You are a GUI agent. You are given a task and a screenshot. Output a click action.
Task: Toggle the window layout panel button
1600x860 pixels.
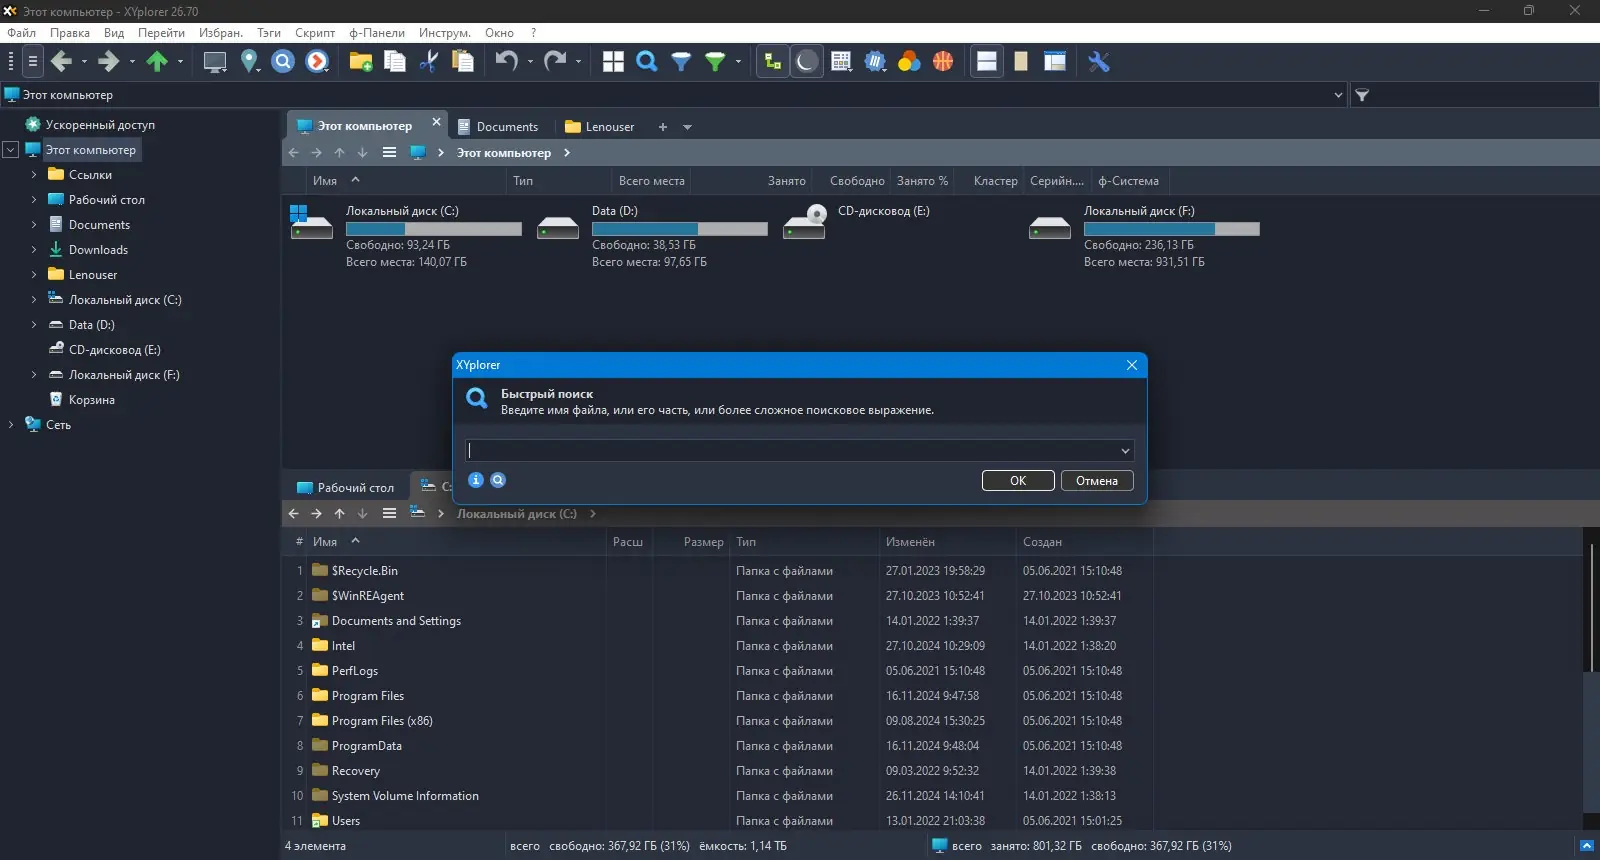(x=1055, y=62)
